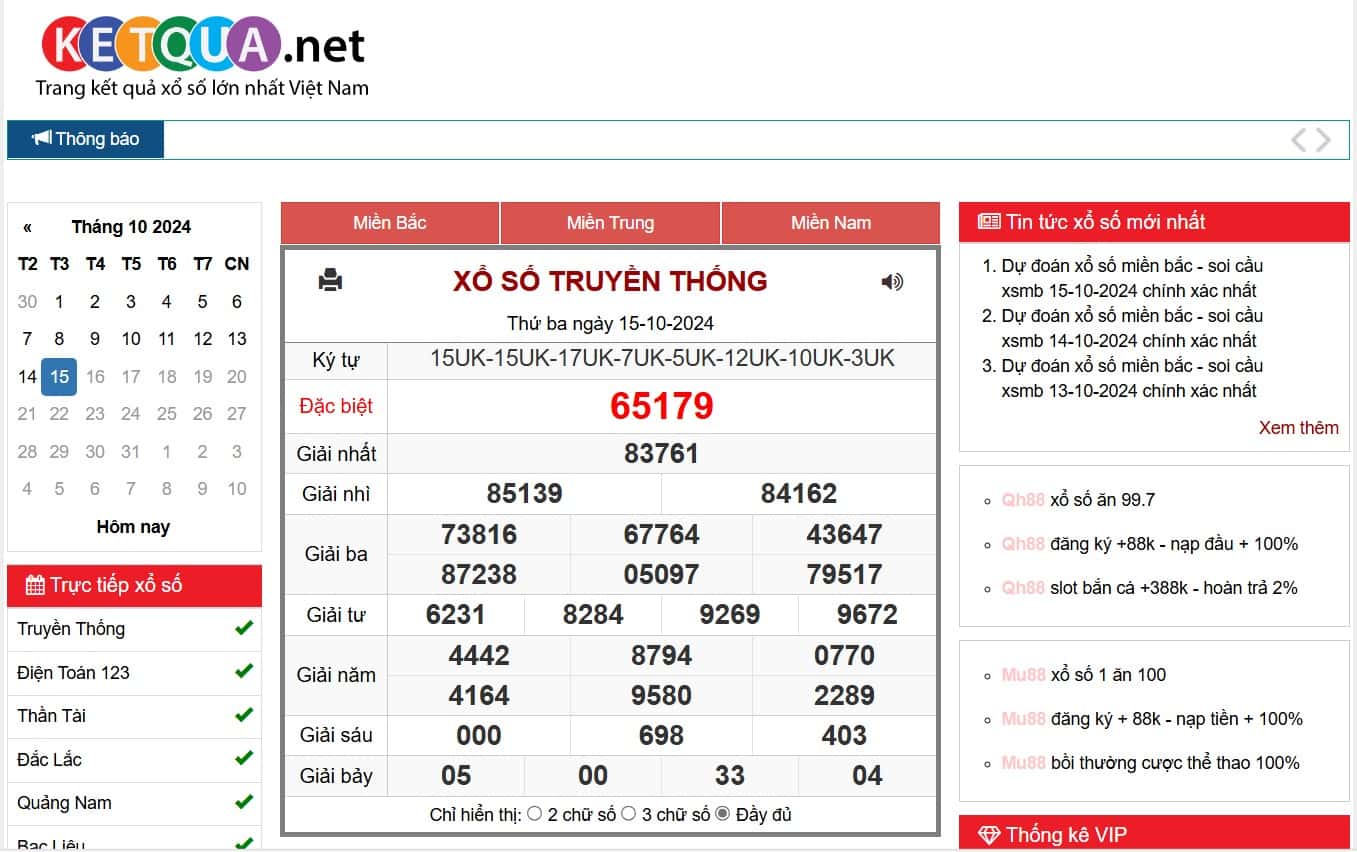
Task: Click the Thống kê VIP header
Action: tap(1154, 835)
